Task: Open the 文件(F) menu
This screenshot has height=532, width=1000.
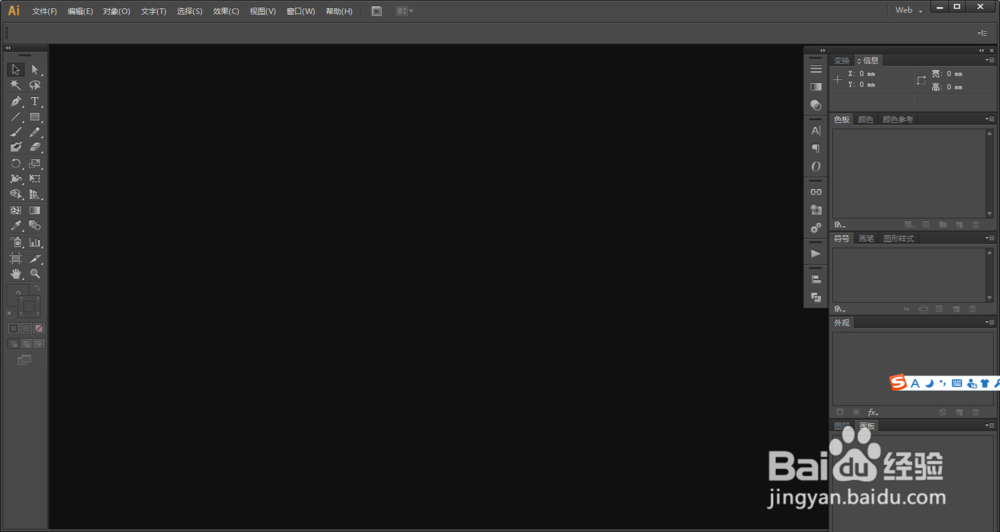Action: [45, 11]
